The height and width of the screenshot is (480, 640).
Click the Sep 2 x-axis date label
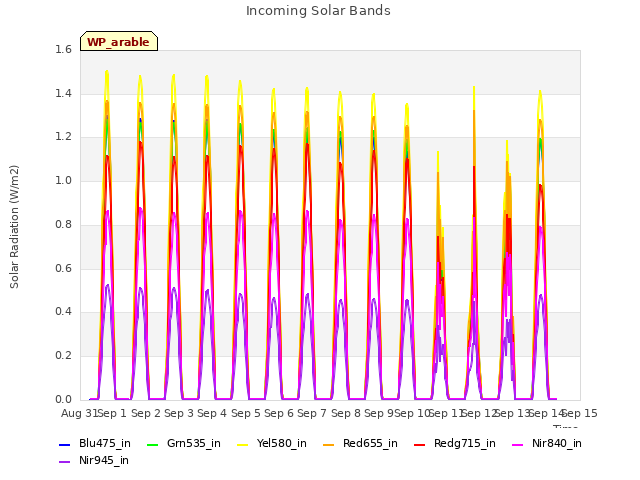[146, 413]
